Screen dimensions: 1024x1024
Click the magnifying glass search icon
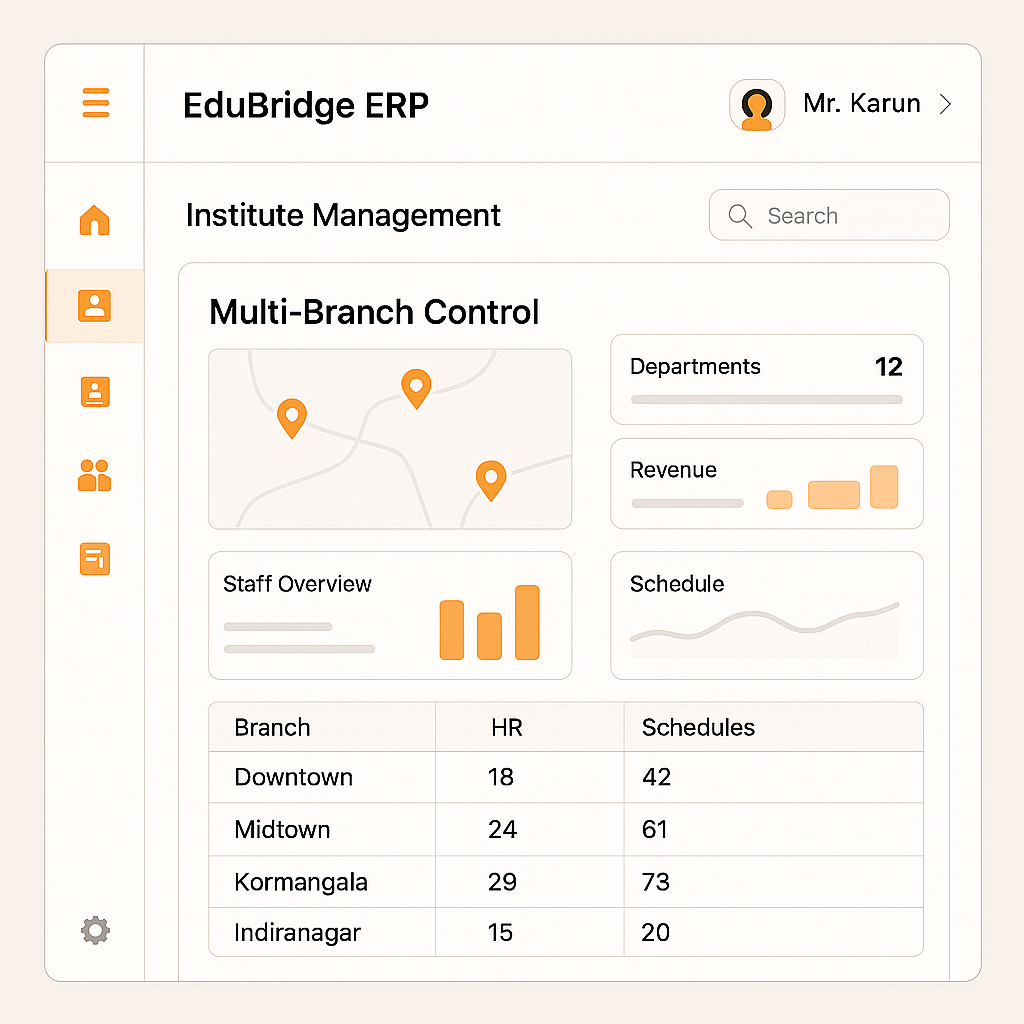(x=740, y=216)
